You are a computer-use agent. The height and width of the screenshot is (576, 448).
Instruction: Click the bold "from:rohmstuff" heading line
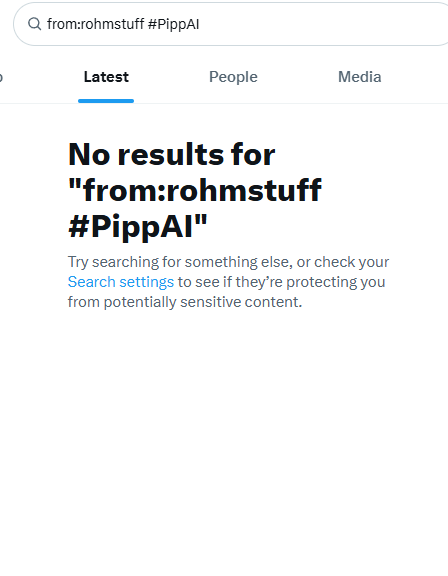click(x=195, y=190)
